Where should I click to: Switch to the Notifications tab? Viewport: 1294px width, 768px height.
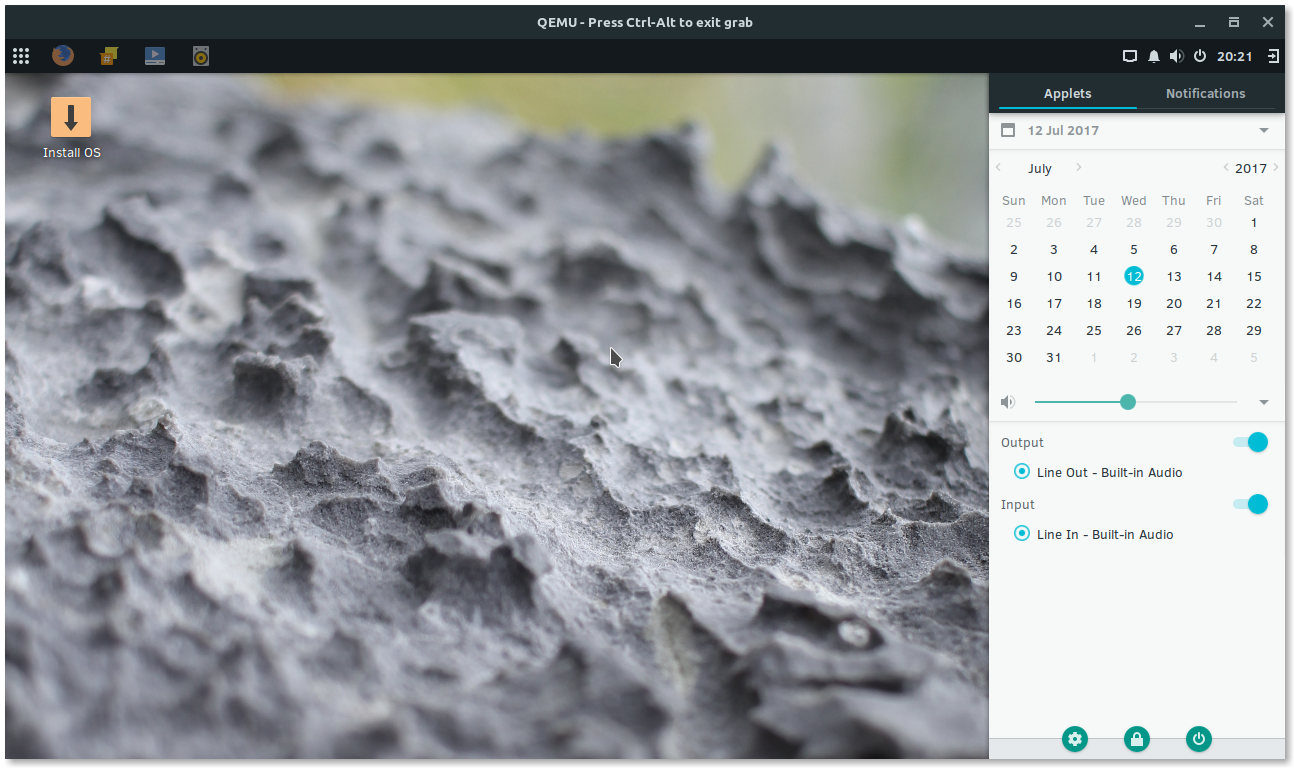(x=1206, y=93)
